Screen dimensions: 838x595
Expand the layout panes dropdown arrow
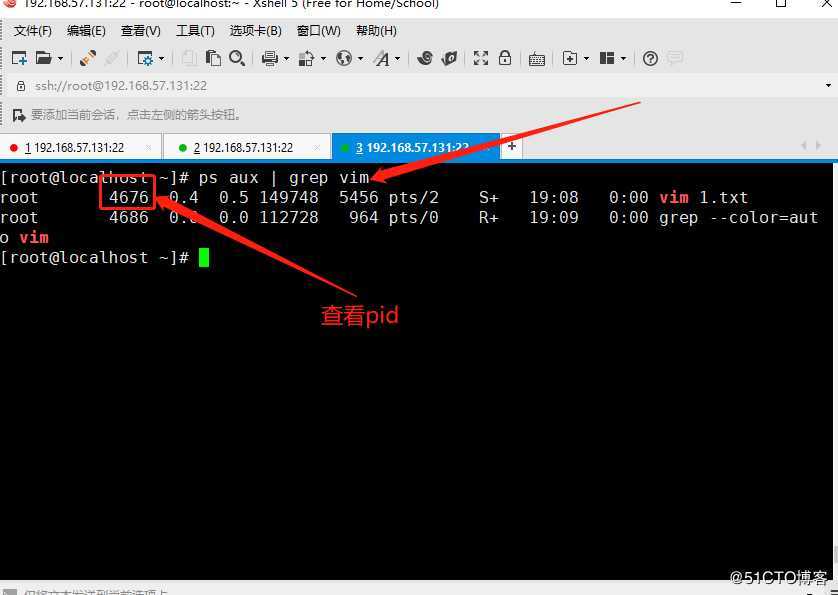pos(623,58)
